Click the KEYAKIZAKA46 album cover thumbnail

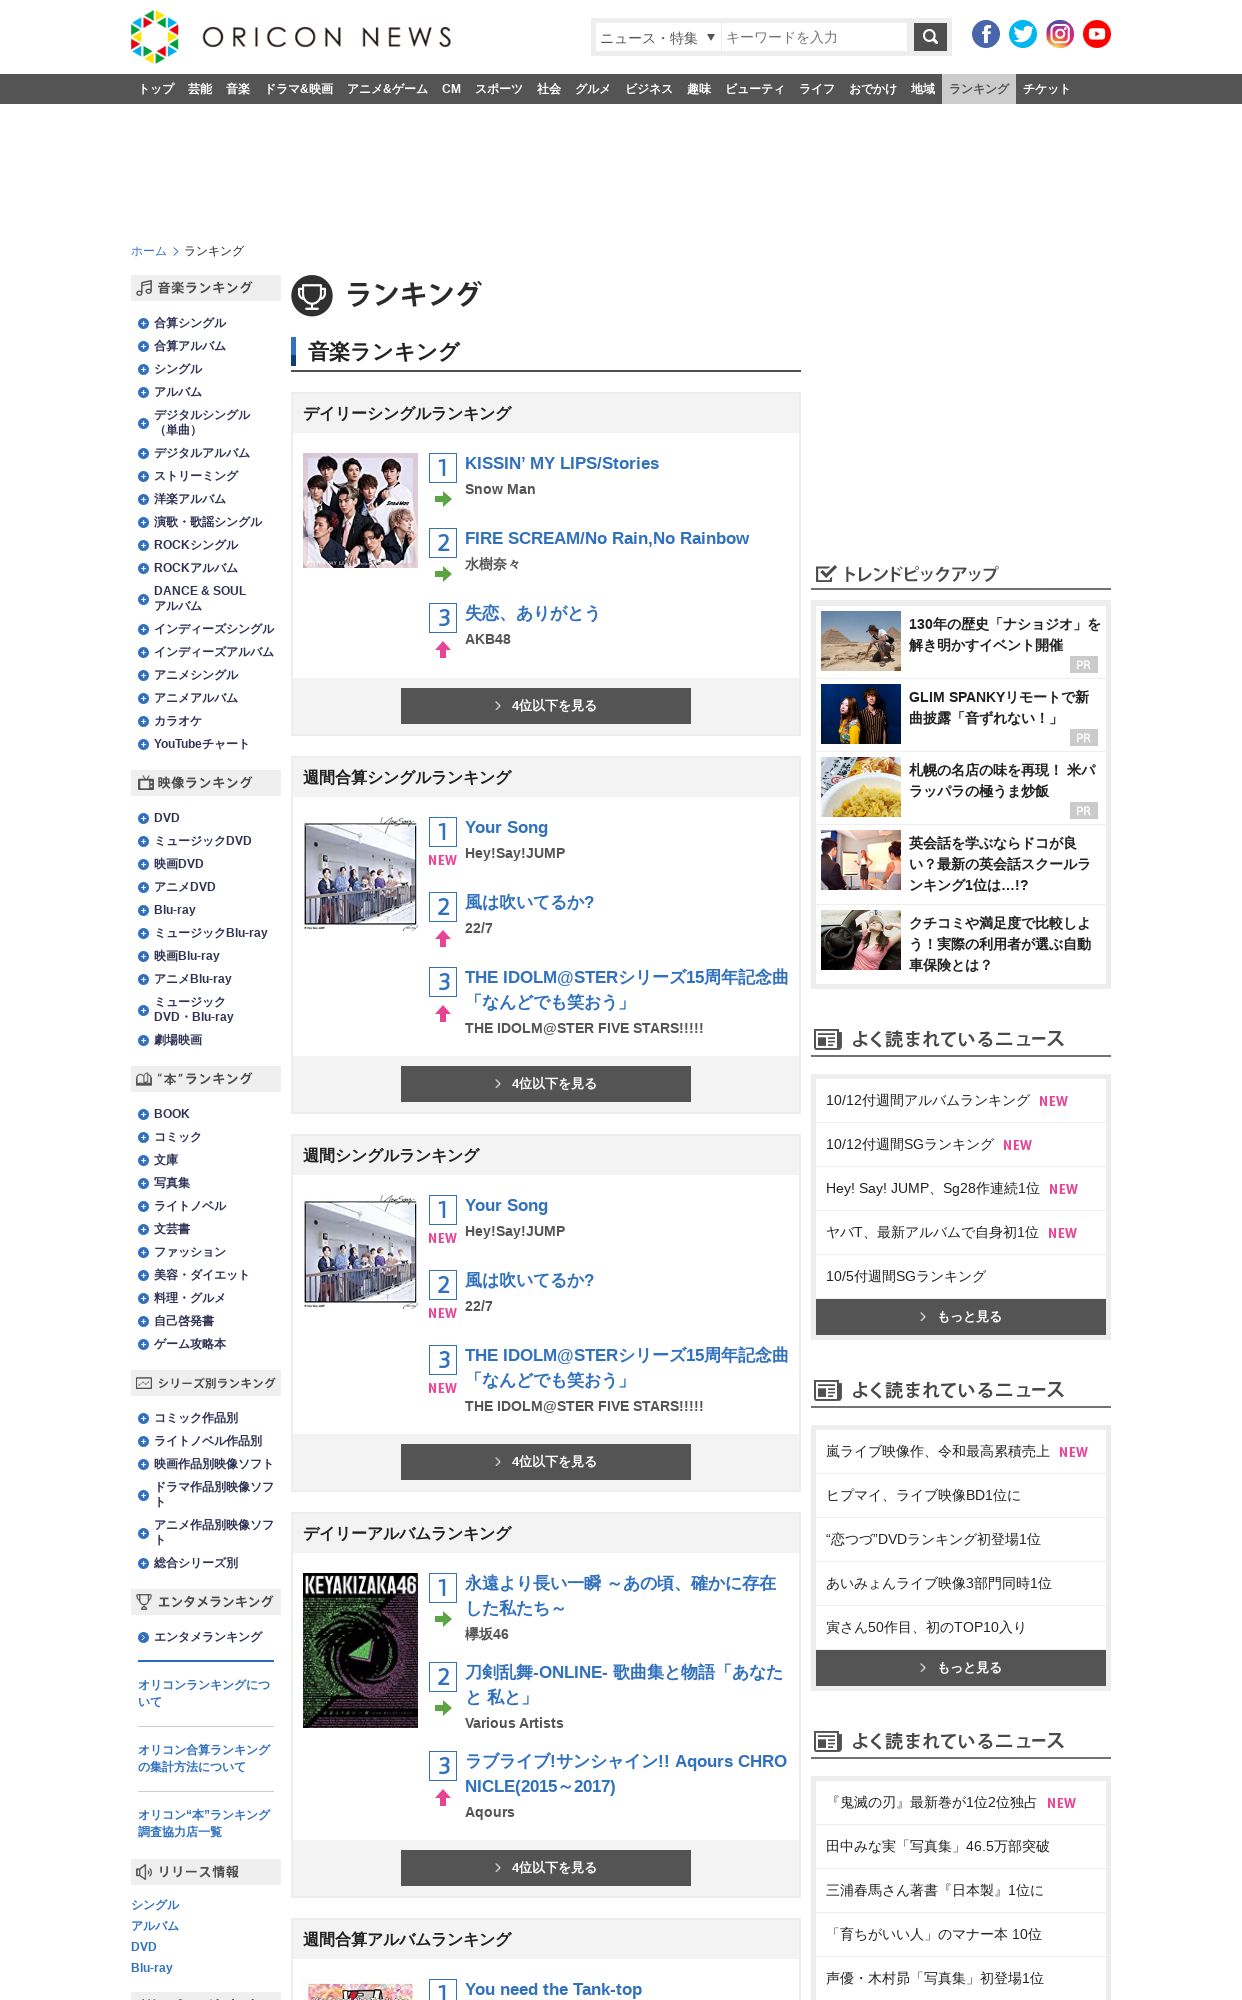pyautogui.click(x=360, y=1650)
